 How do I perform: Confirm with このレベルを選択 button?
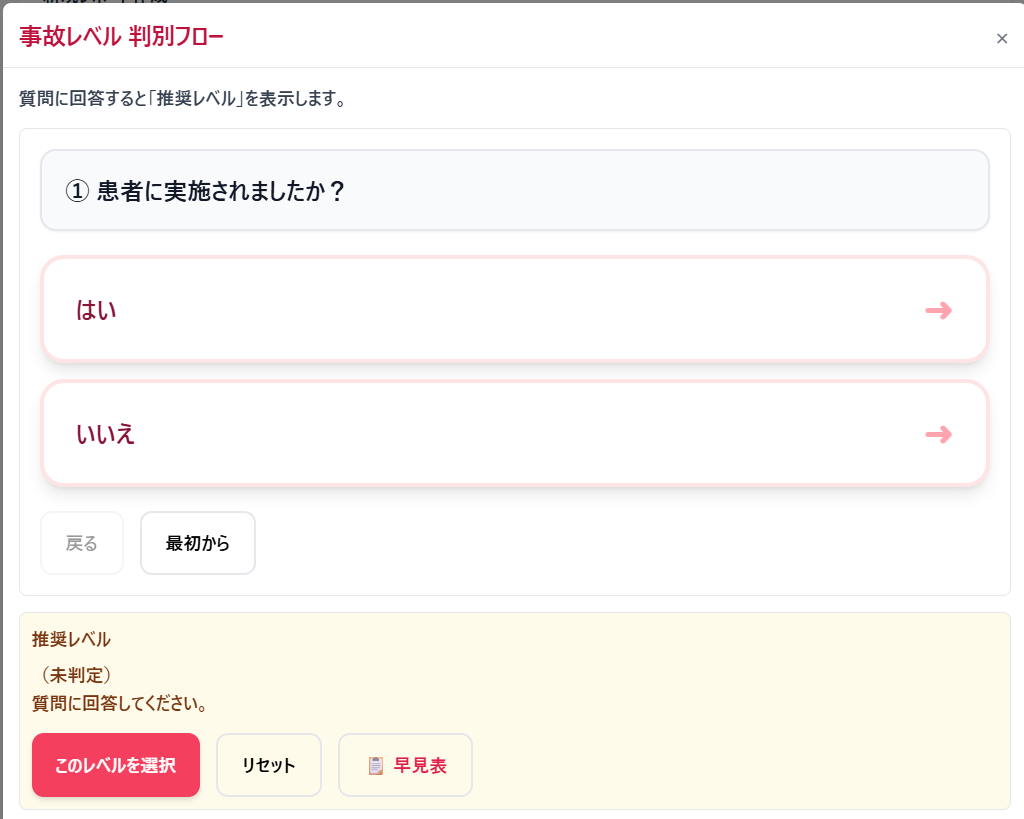[116, 765]
